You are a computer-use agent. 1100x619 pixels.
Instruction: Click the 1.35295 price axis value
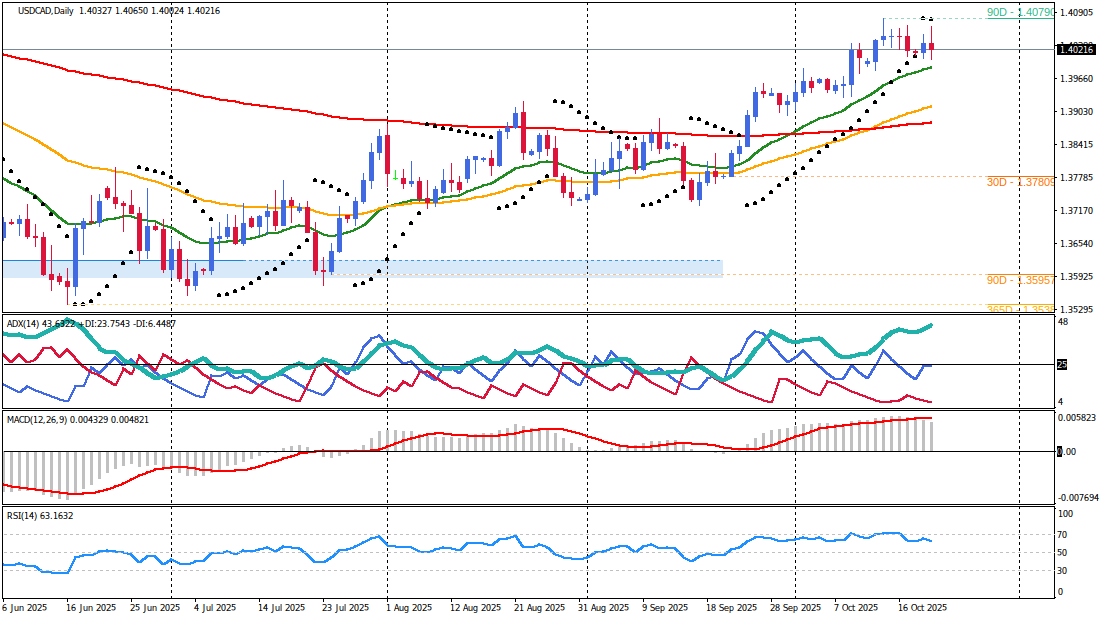1079,310
